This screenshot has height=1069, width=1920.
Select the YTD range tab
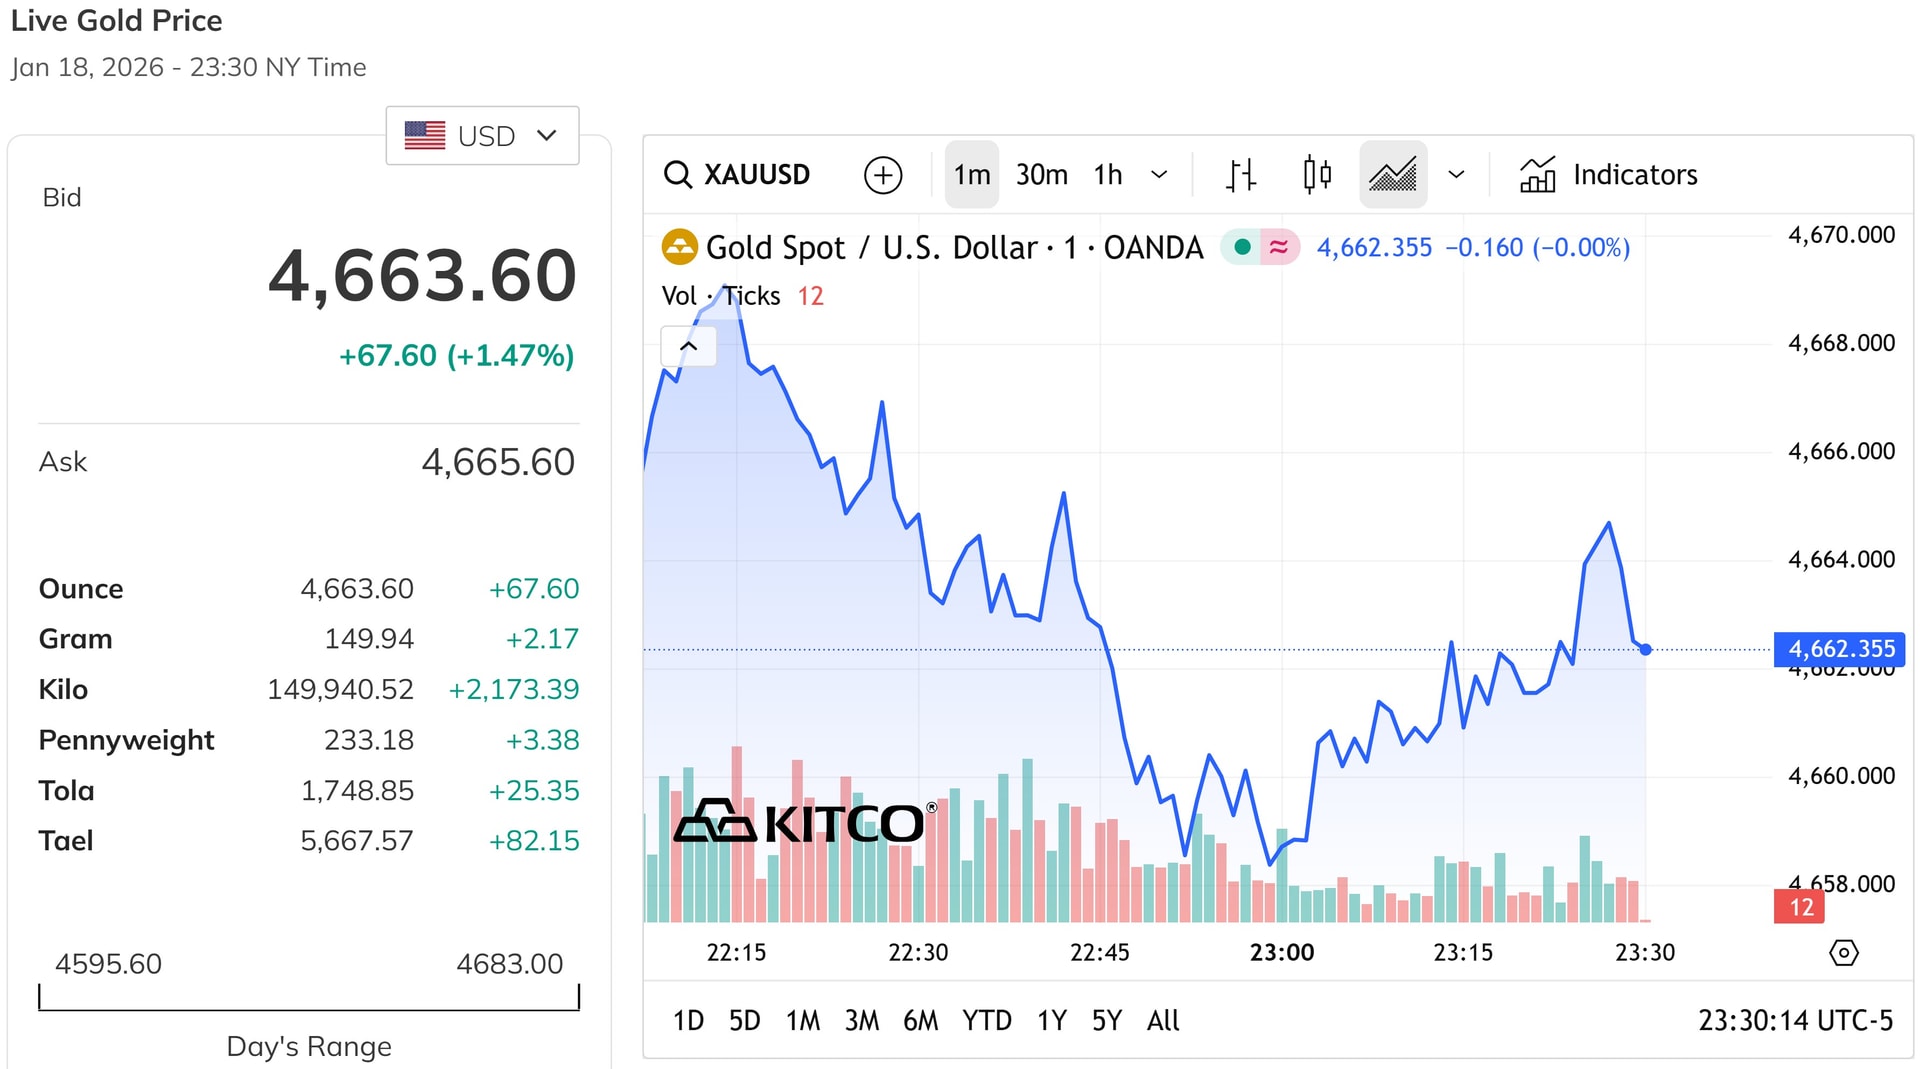point(987,1020)
